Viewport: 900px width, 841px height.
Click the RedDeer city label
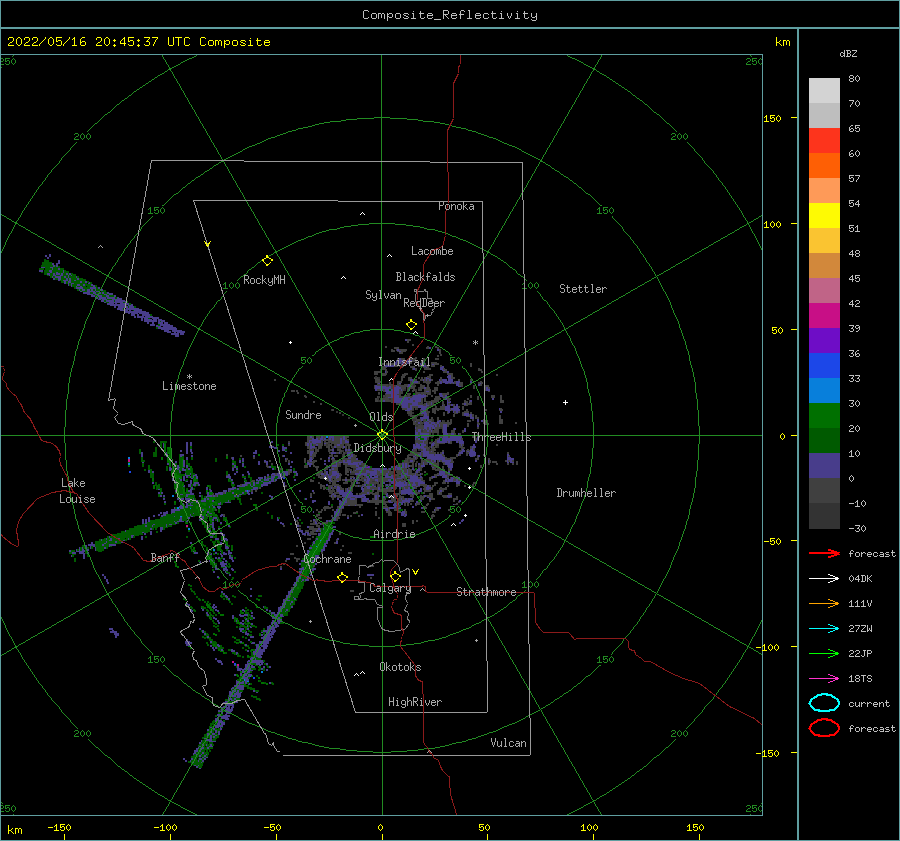coord(424,303)
